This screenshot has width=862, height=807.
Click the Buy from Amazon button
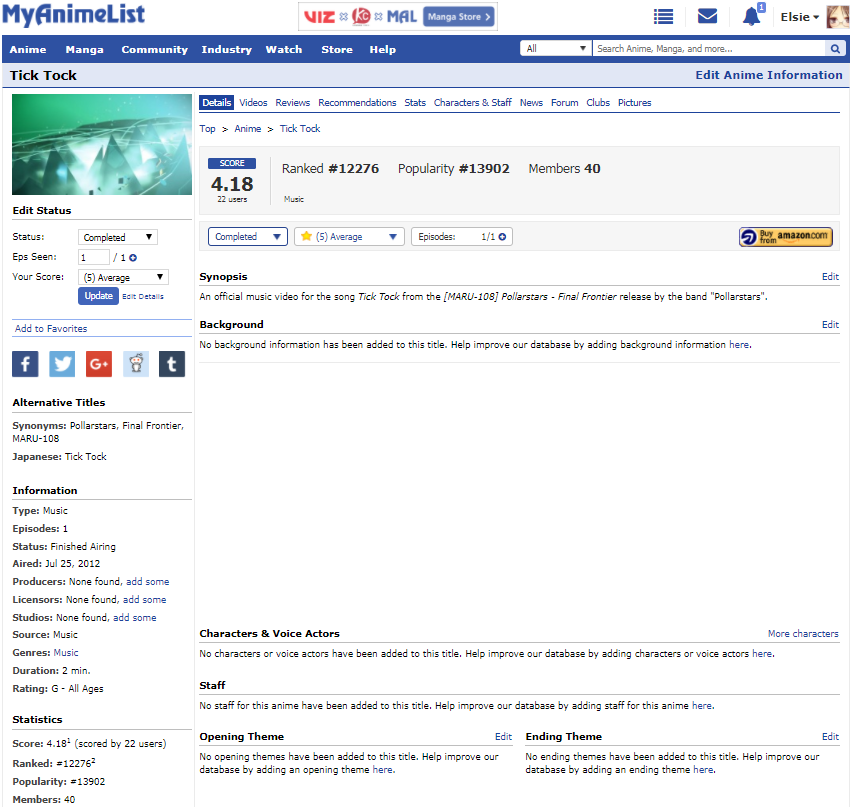tap(785, 237)
